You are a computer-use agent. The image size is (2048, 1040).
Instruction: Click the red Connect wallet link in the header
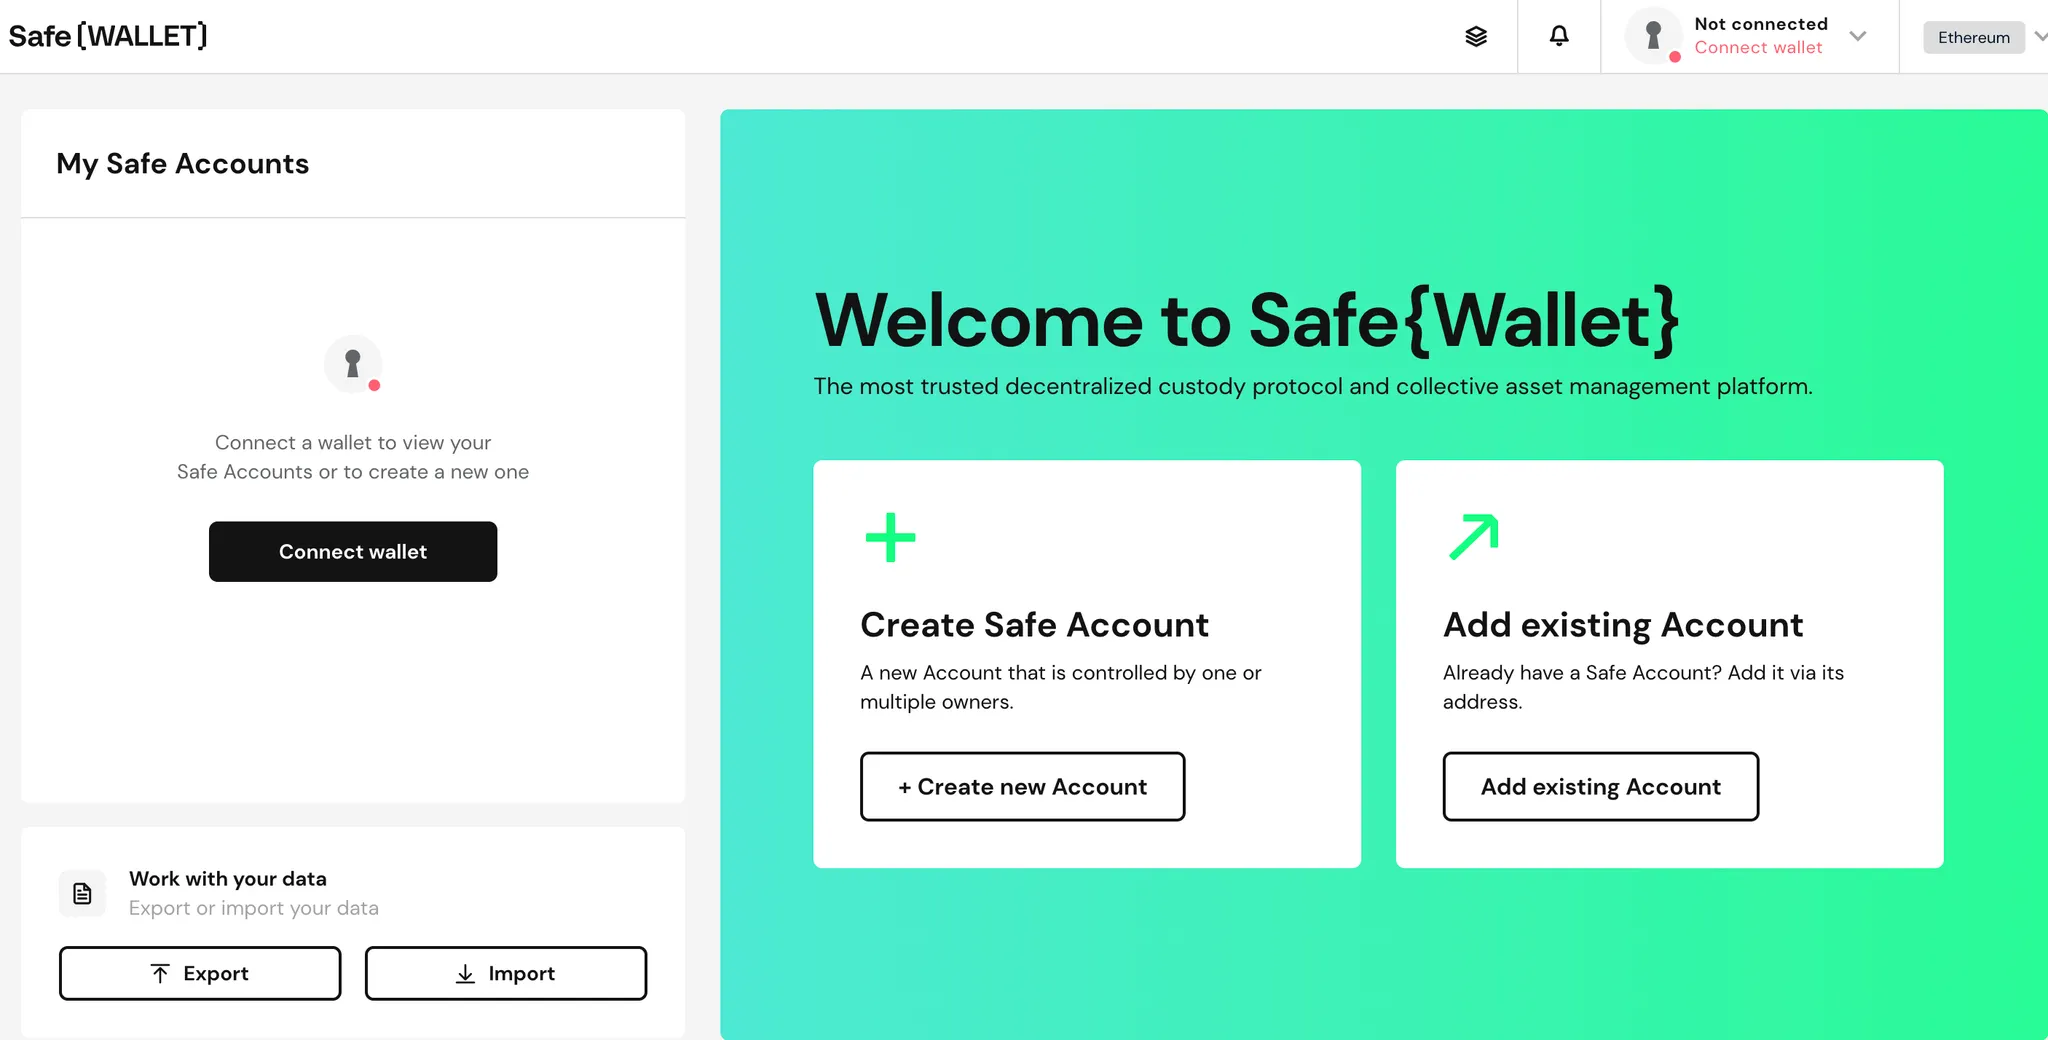1758,48
